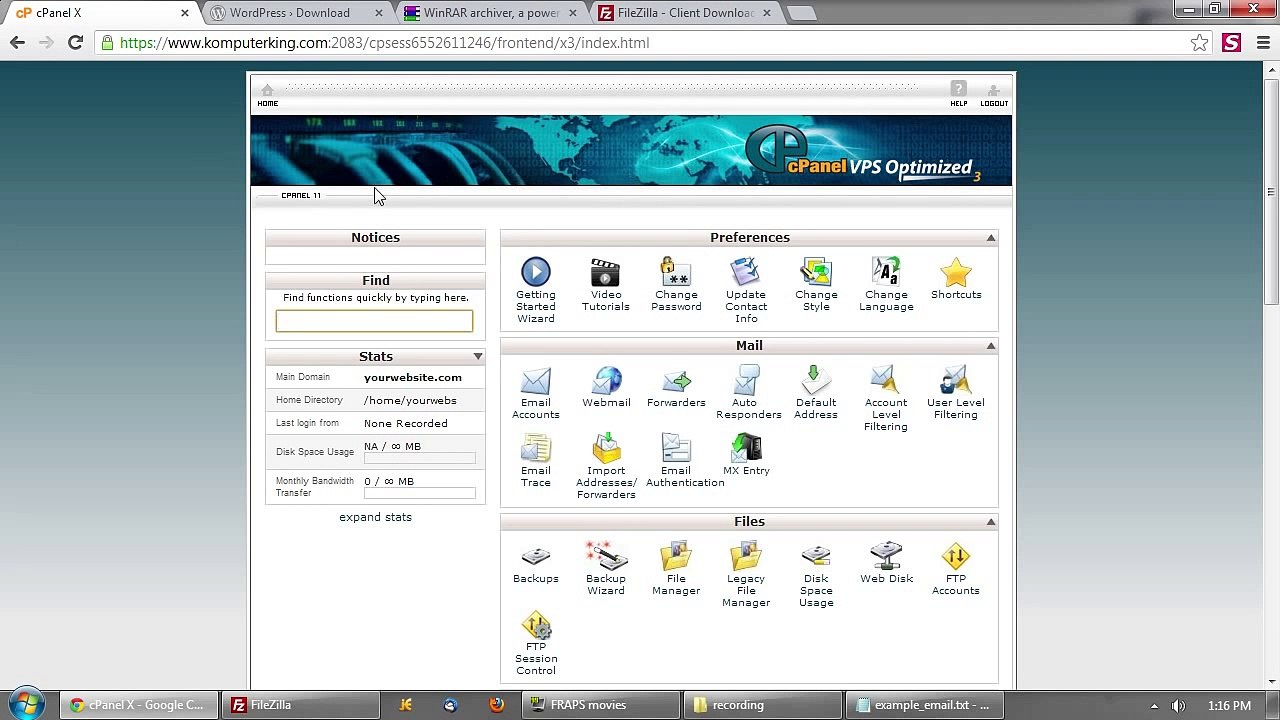Image resolution: width=1280 pixels, height=720 pixels.
Task: Open Video Tutorials
Action: (x=605, y=285)
